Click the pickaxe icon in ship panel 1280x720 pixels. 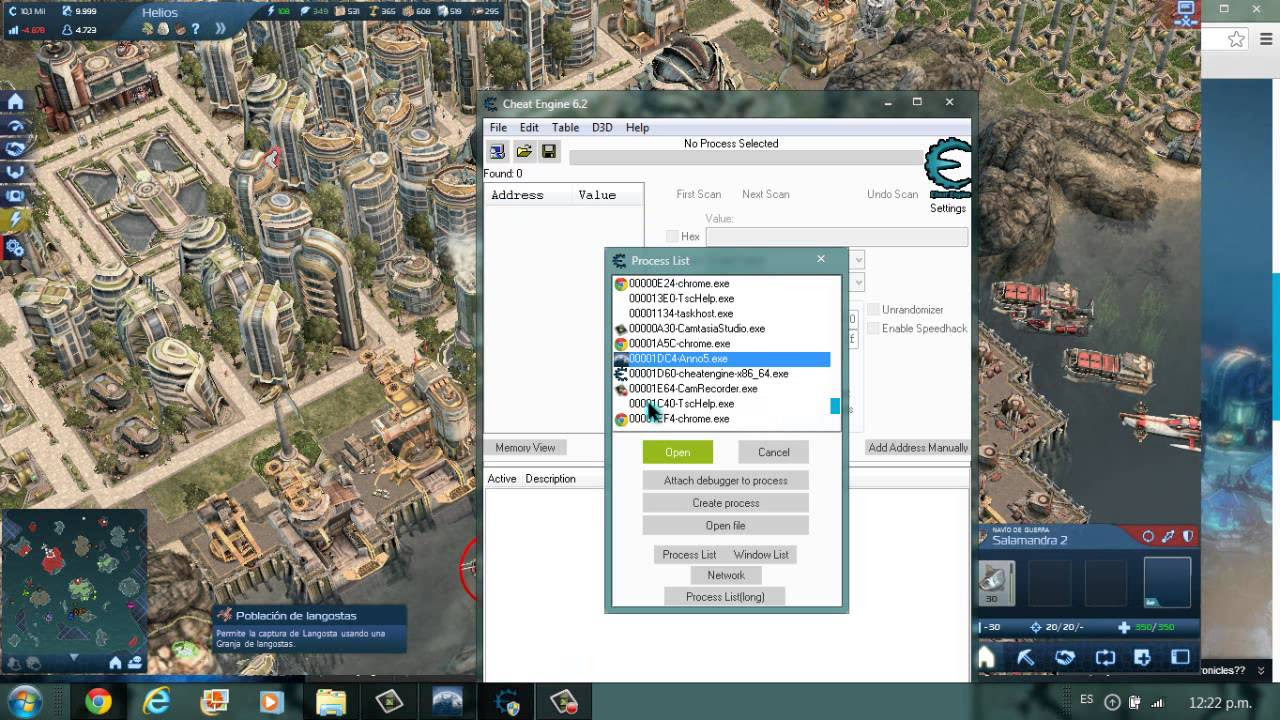point(1025,658)
